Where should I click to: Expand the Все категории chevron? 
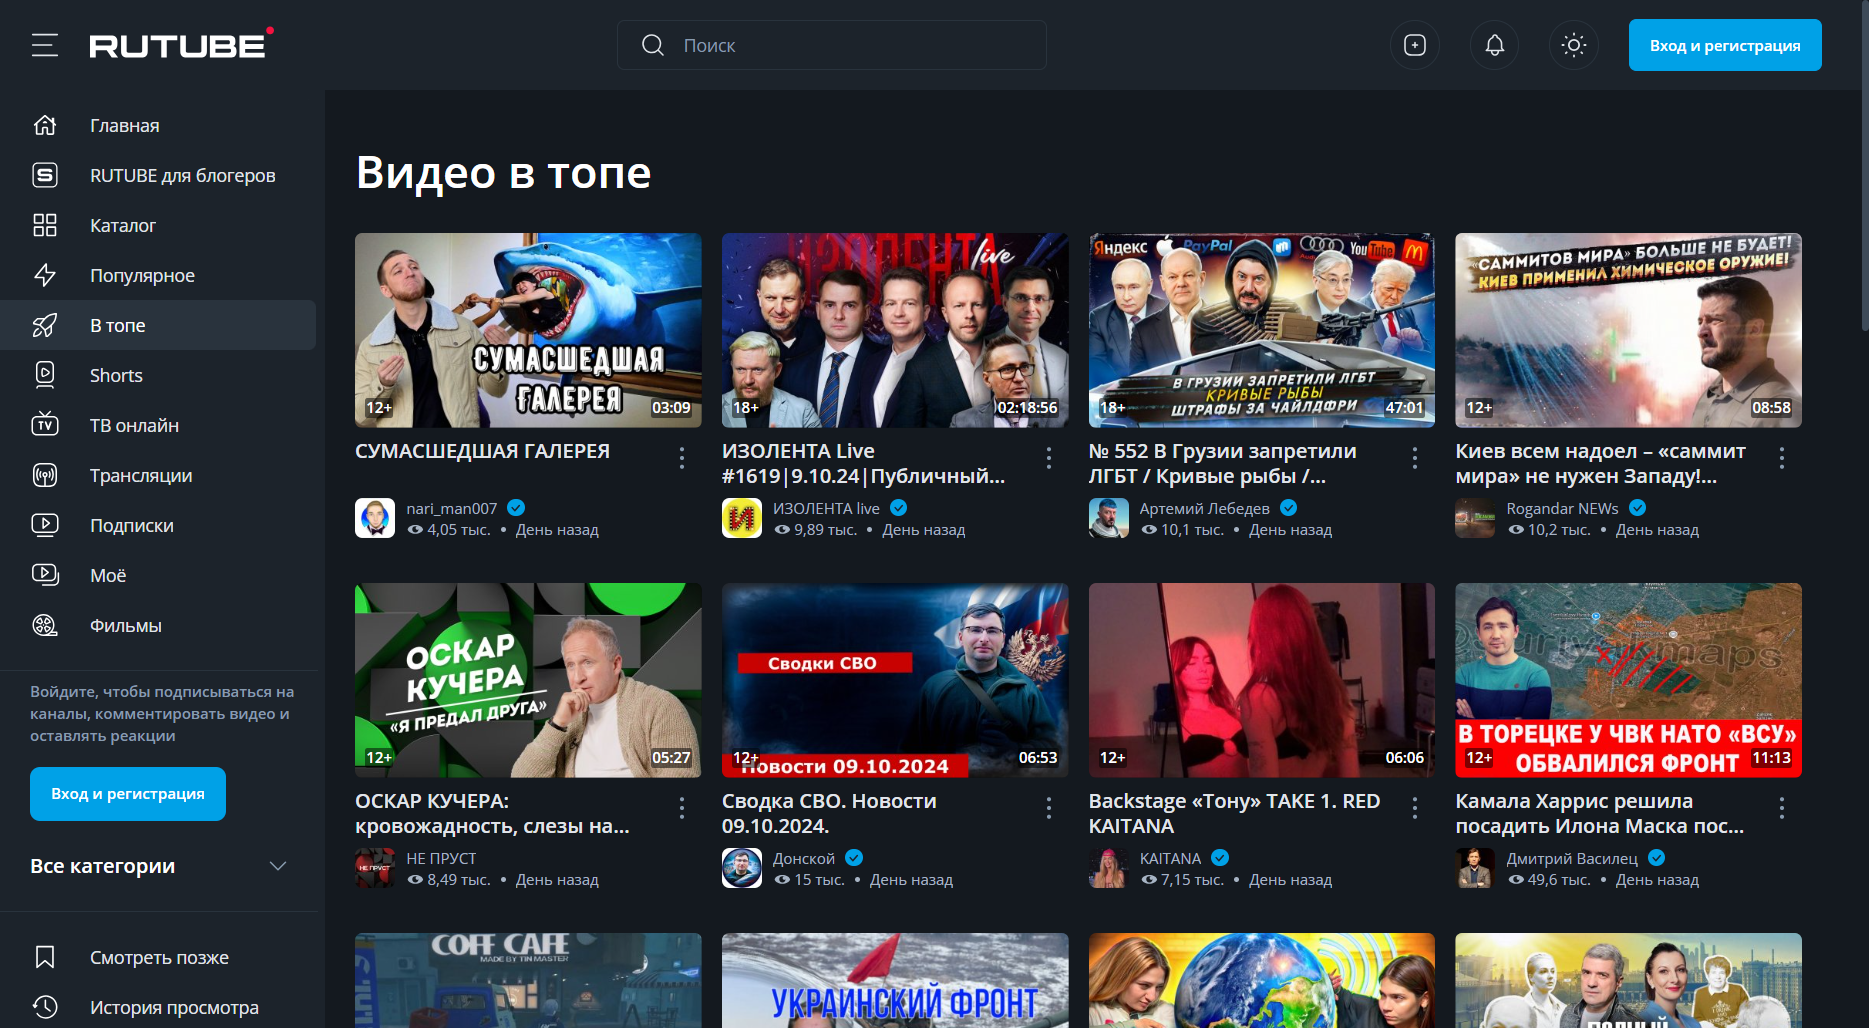[x=278, y=866]
